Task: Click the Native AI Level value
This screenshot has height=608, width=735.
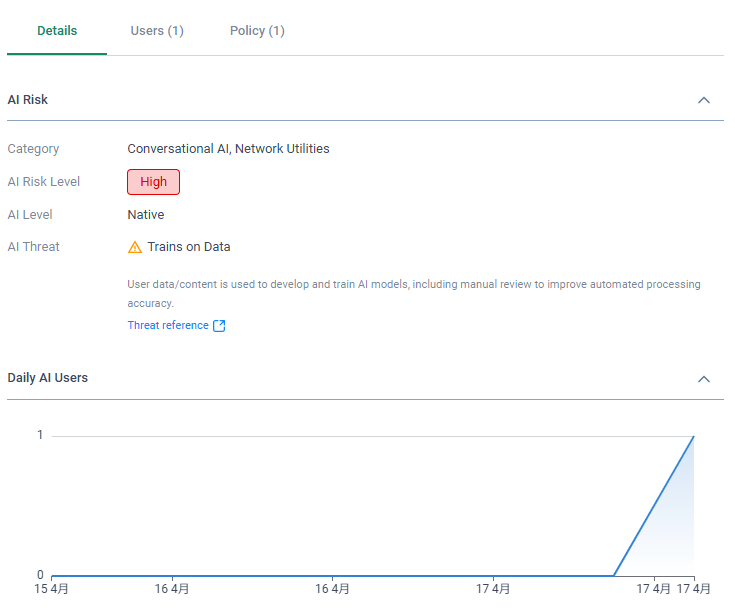Action: (x=146, y=215)
